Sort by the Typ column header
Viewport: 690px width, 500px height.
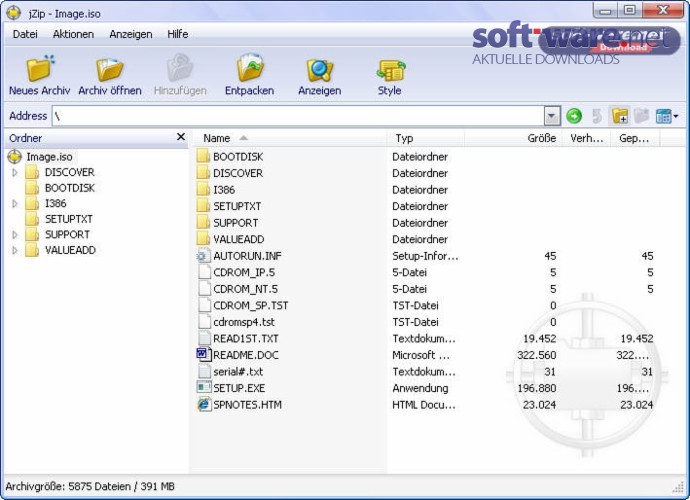coord(425,138)
